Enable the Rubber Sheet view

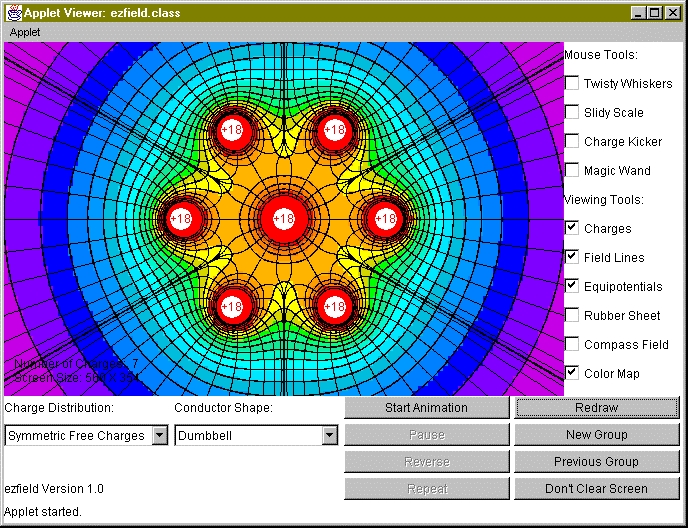(x=572, y=315)
